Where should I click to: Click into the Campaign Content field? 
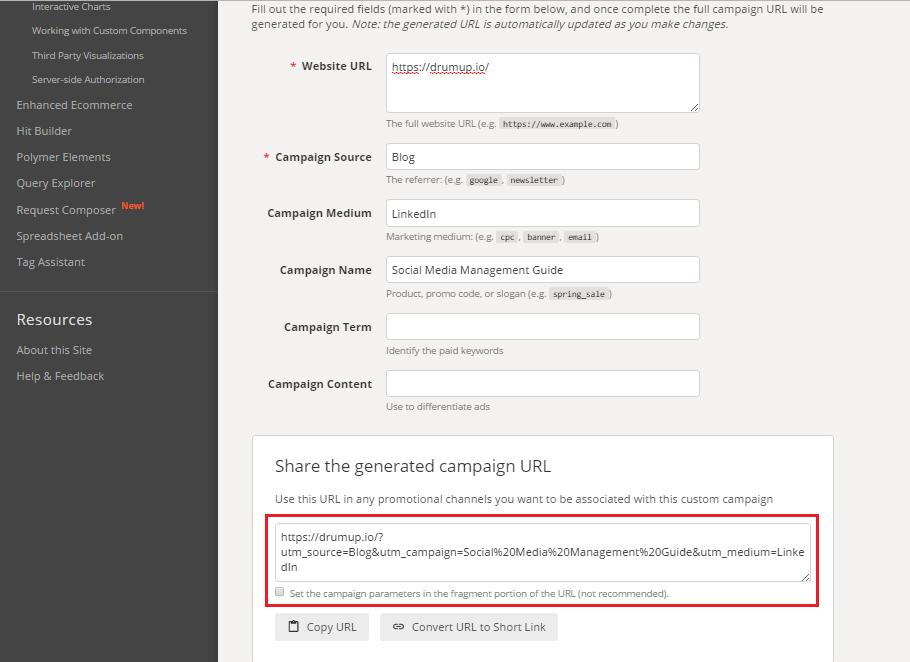(543, 384)
